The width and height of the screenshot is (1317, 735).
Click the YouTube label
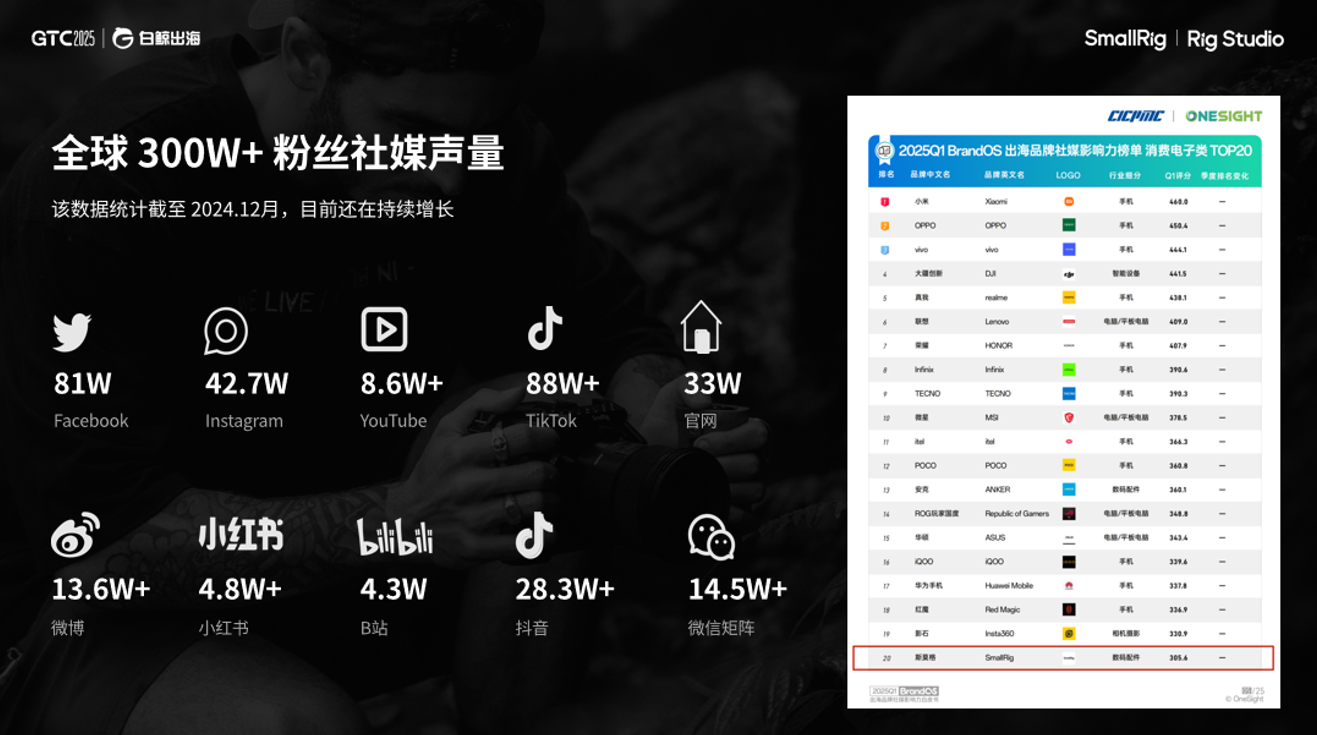(393, 421)
